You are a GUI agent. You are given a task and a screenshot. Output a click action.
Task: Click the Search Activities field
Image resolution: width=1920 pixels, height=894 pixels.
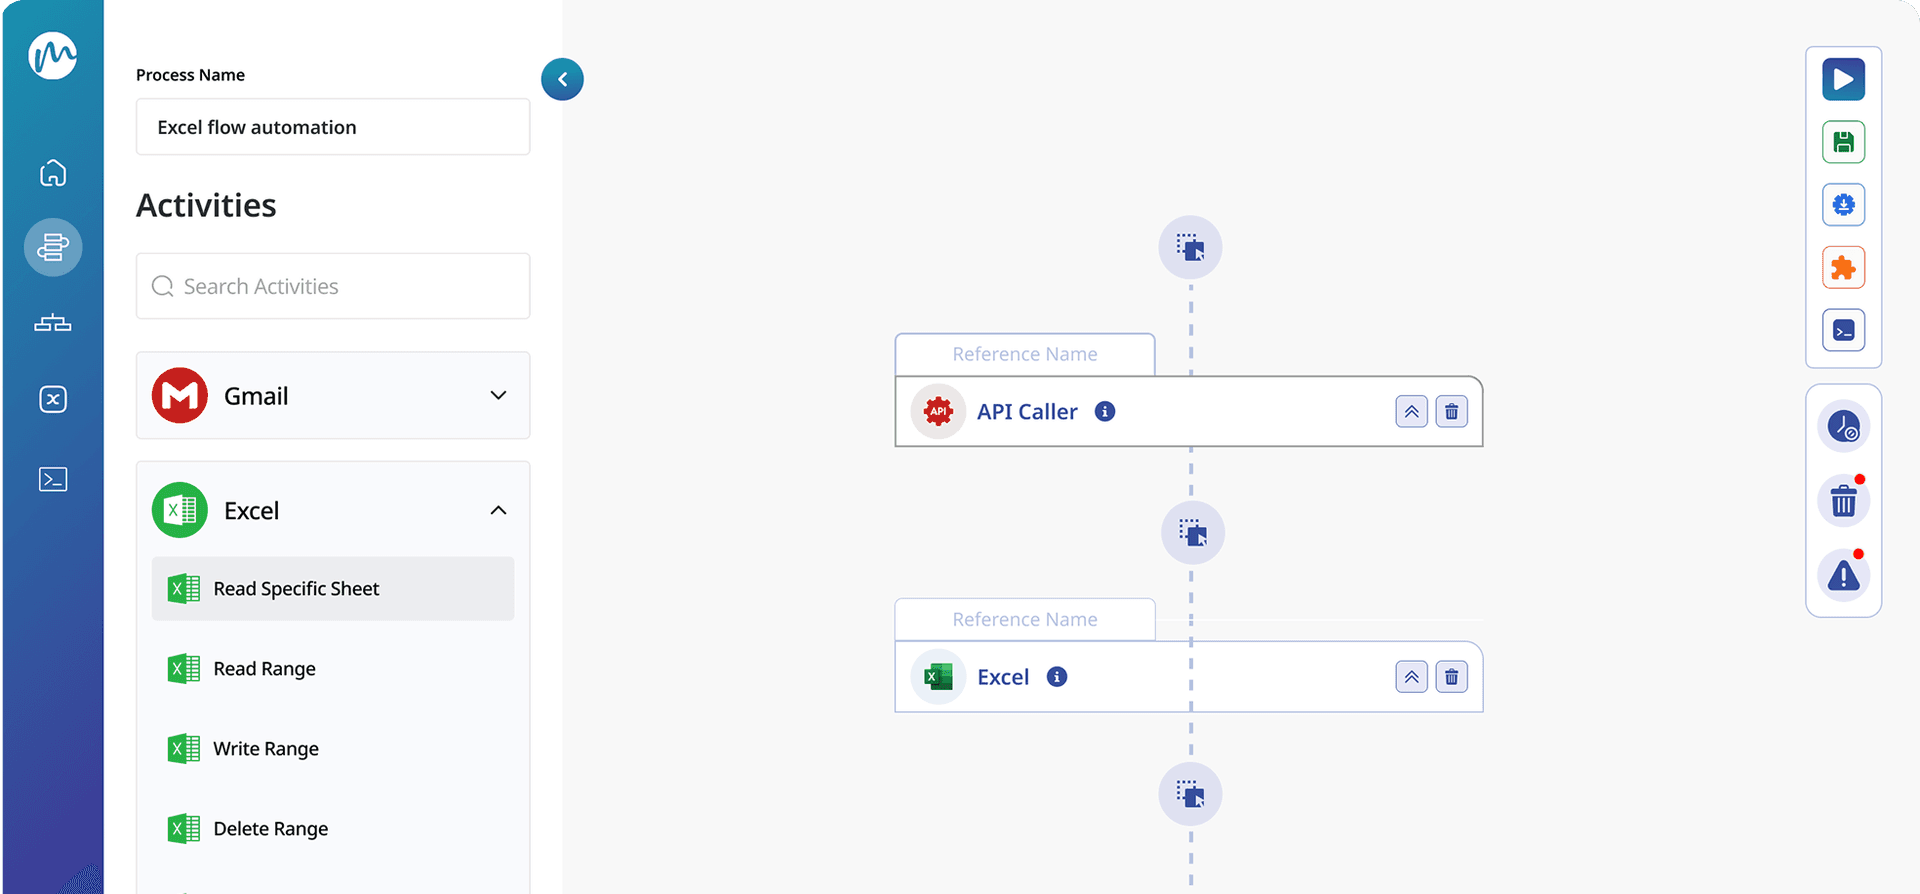pos(333,287)
